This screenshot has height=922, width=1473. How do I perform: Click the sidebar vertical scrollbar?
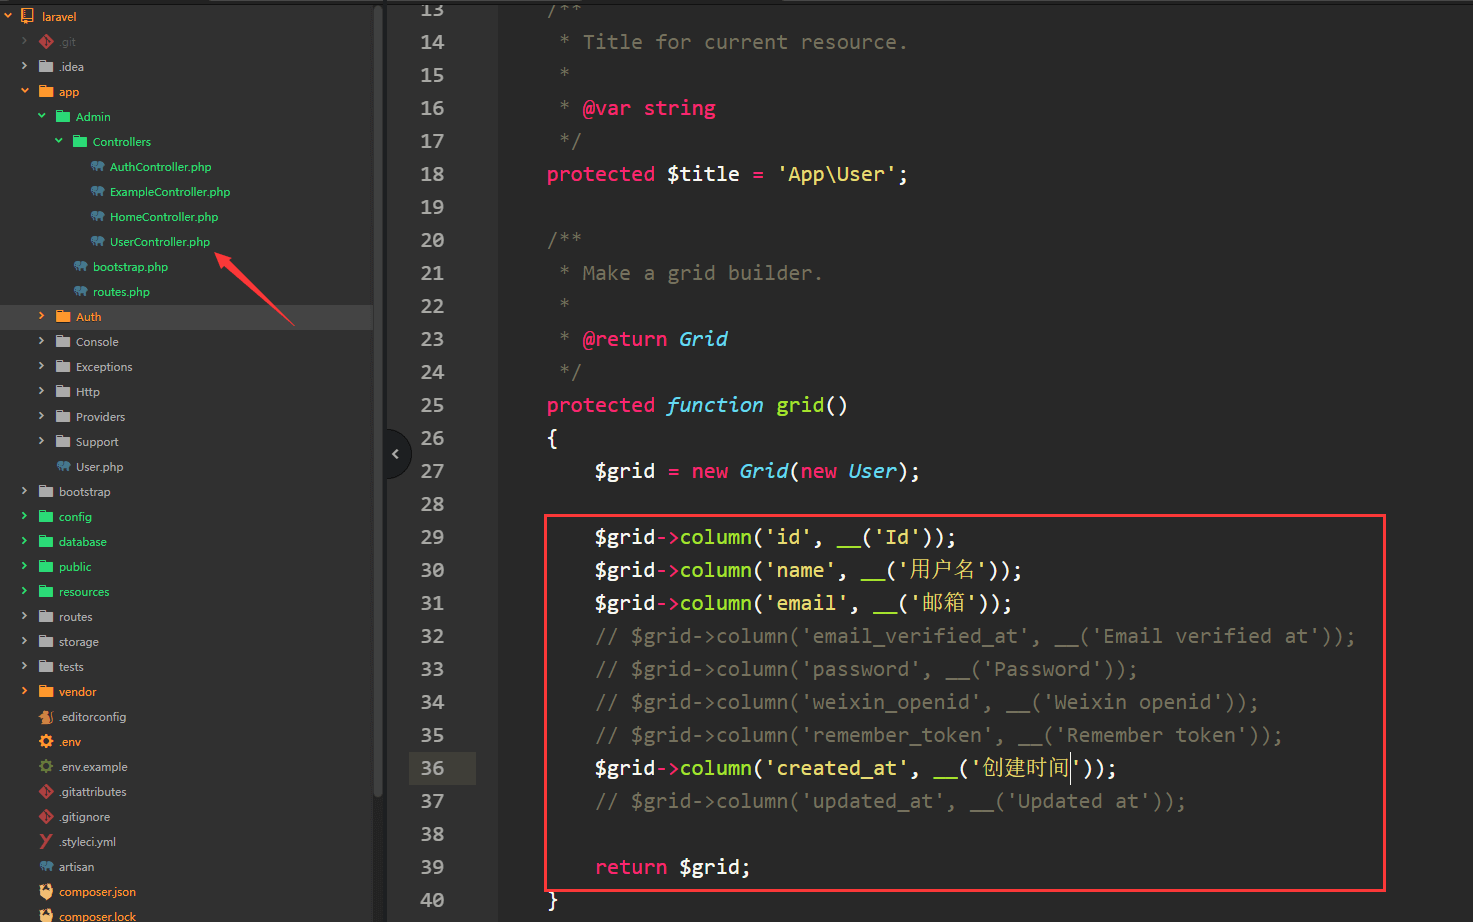click(x=378, y=400)
